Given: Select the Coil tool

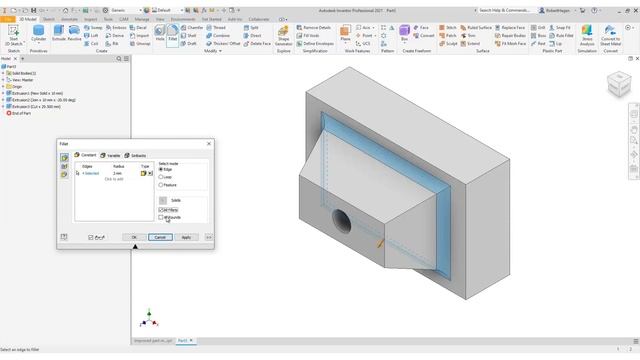Looking at the screenshot, I should (x=91, y=43).
